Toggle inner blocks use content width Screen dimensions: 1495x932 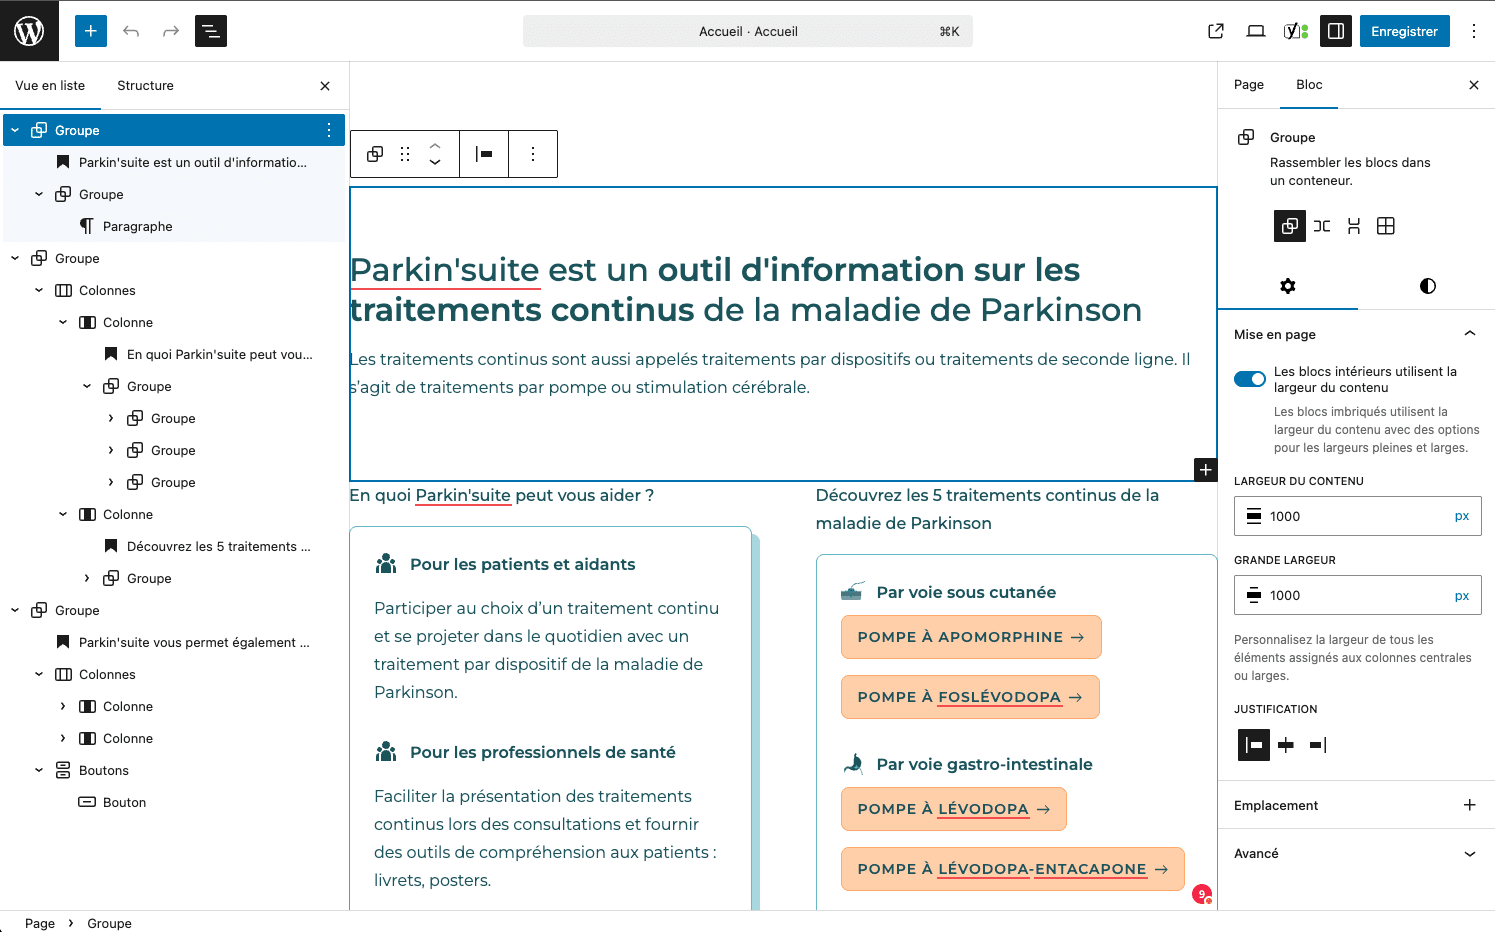1250,379
